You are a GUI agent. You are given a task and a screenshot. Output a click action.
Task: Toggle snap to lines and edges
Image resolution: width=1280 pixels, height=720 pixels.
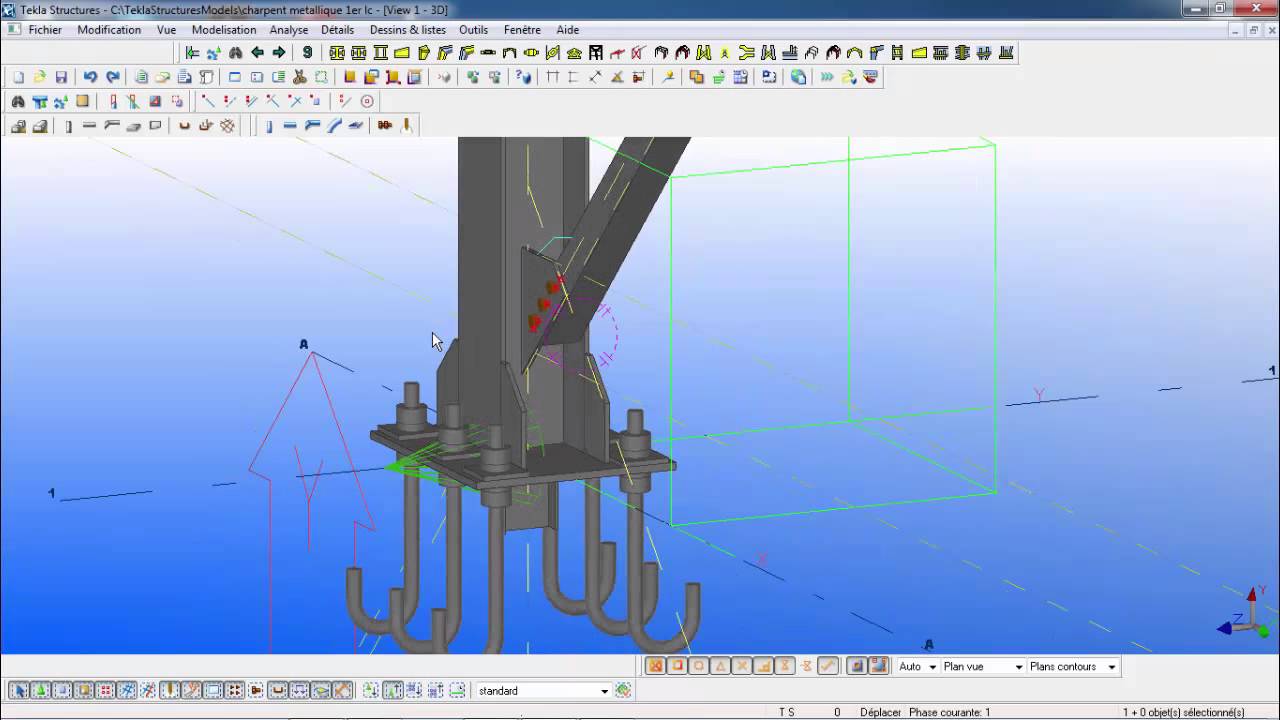(828, 666)
